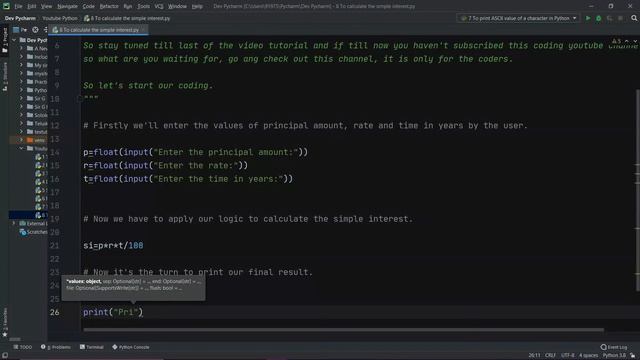Image resolution: width=640 pixels, height=360 pixels.
Task: Expand the 'Pytho' folder chevron
Action: click(x=22, y=90)
